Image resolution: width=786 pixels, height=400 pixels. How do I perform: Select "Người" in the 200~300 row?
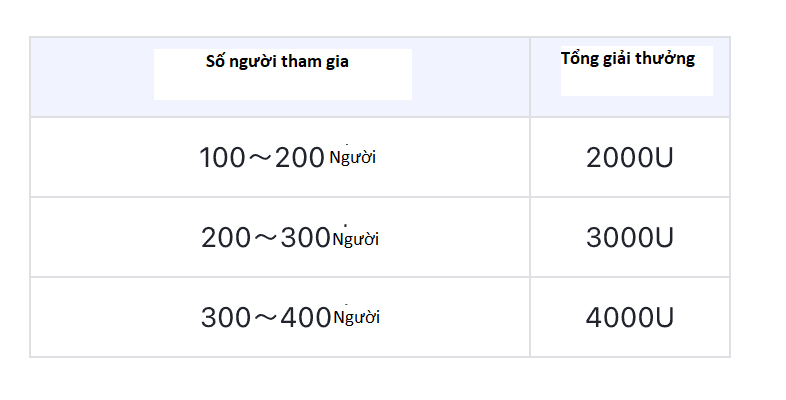tap(356, 239)
